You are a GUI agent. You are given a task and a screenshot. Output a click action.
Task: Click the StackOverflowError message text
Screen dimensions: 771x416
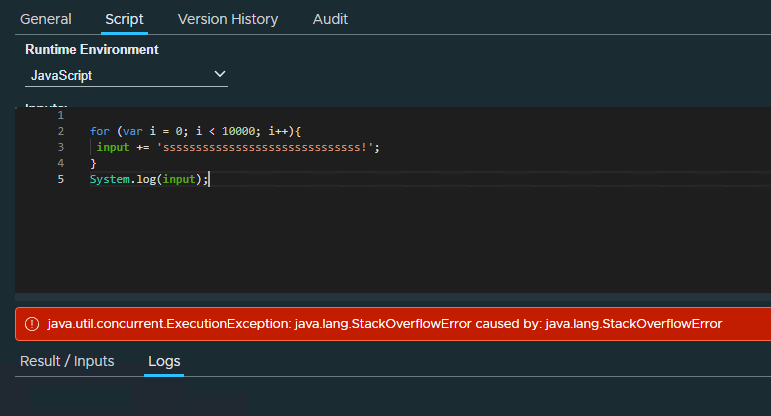click(384, 324)
